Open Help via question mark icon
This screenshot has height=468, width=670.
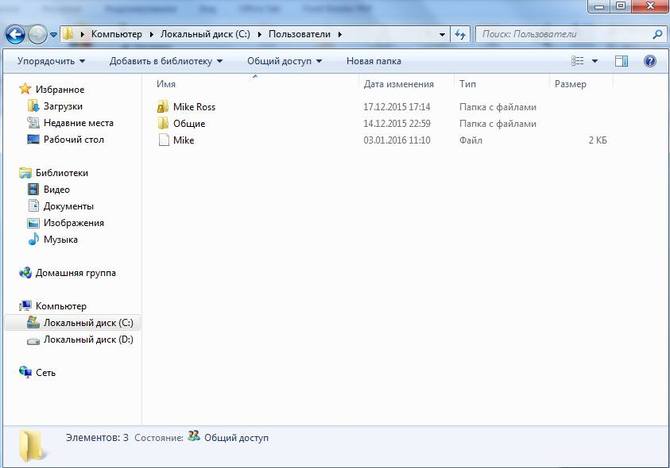coord(650,61)
